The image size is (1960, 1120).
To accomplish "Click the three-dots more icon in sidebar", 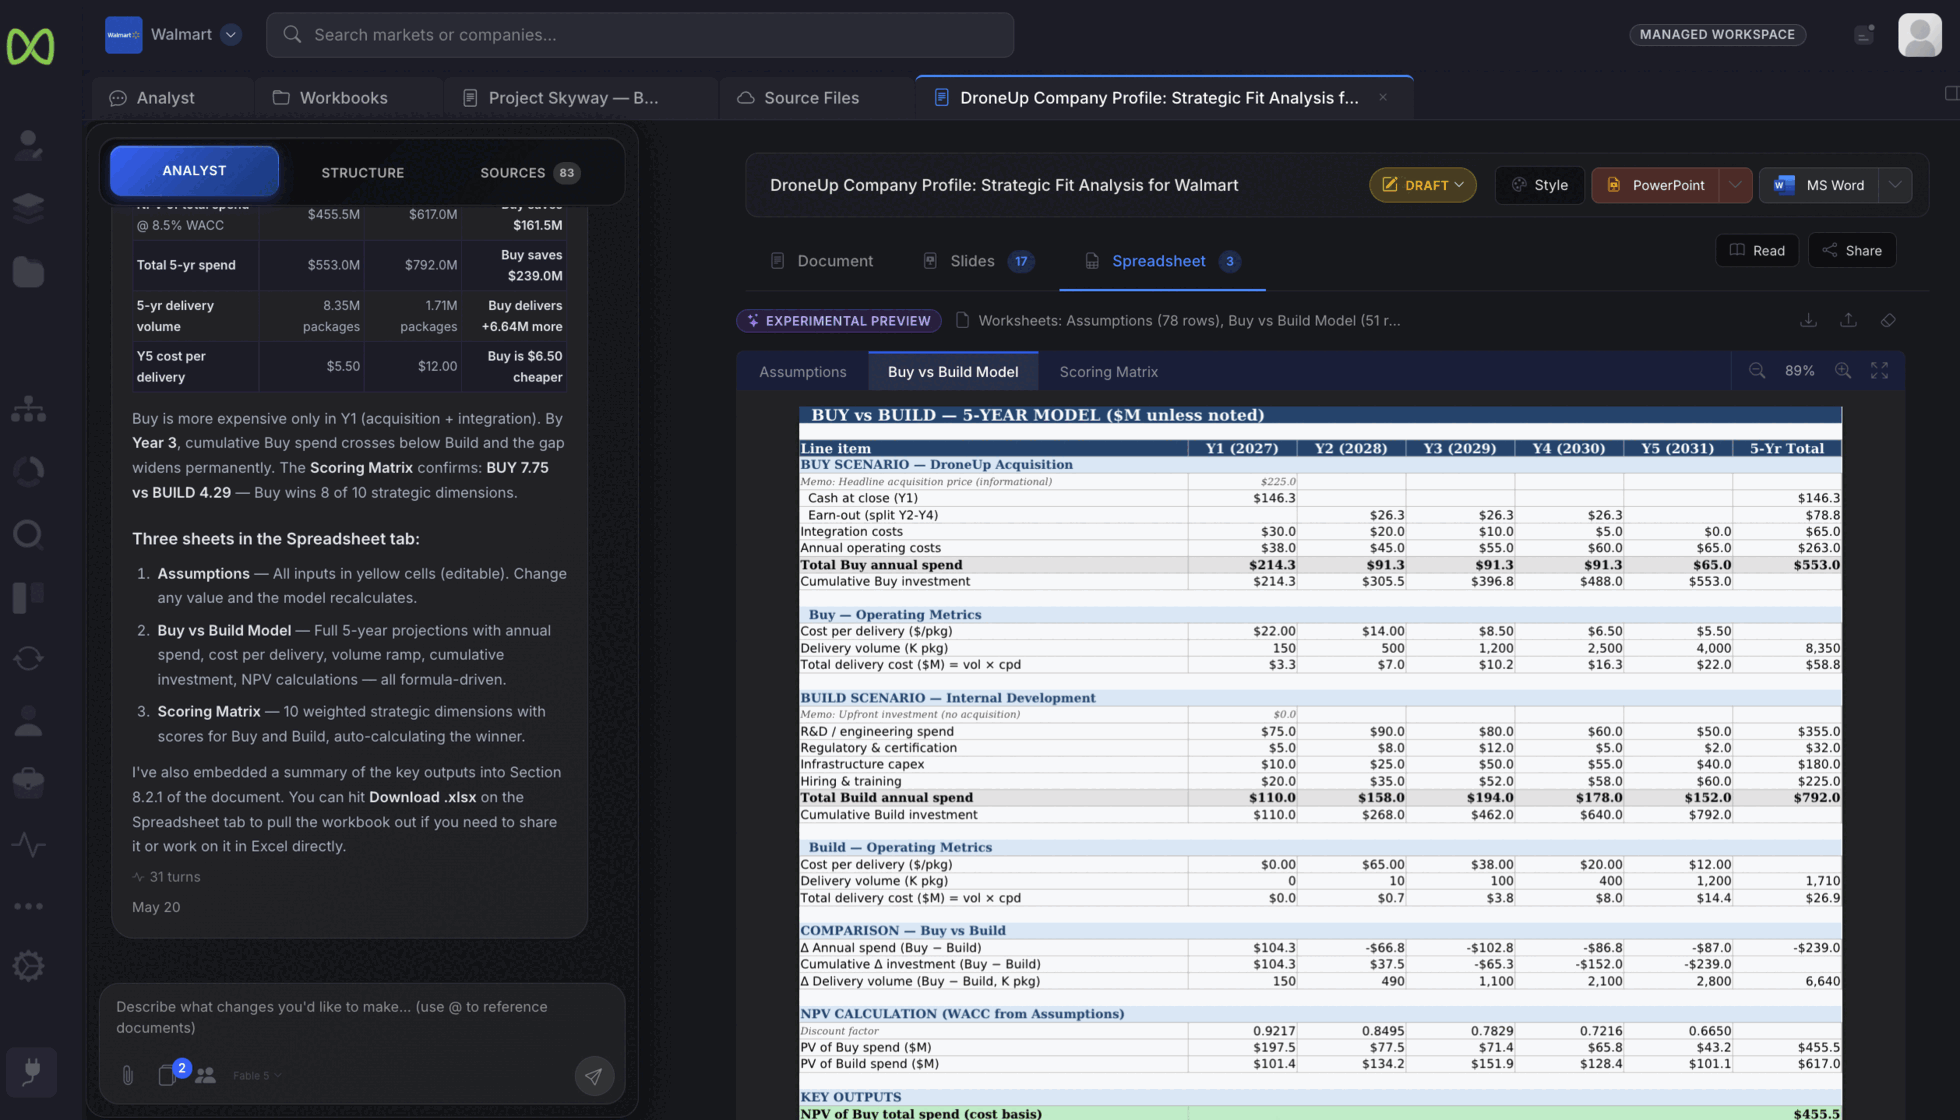I will point(28,906).
